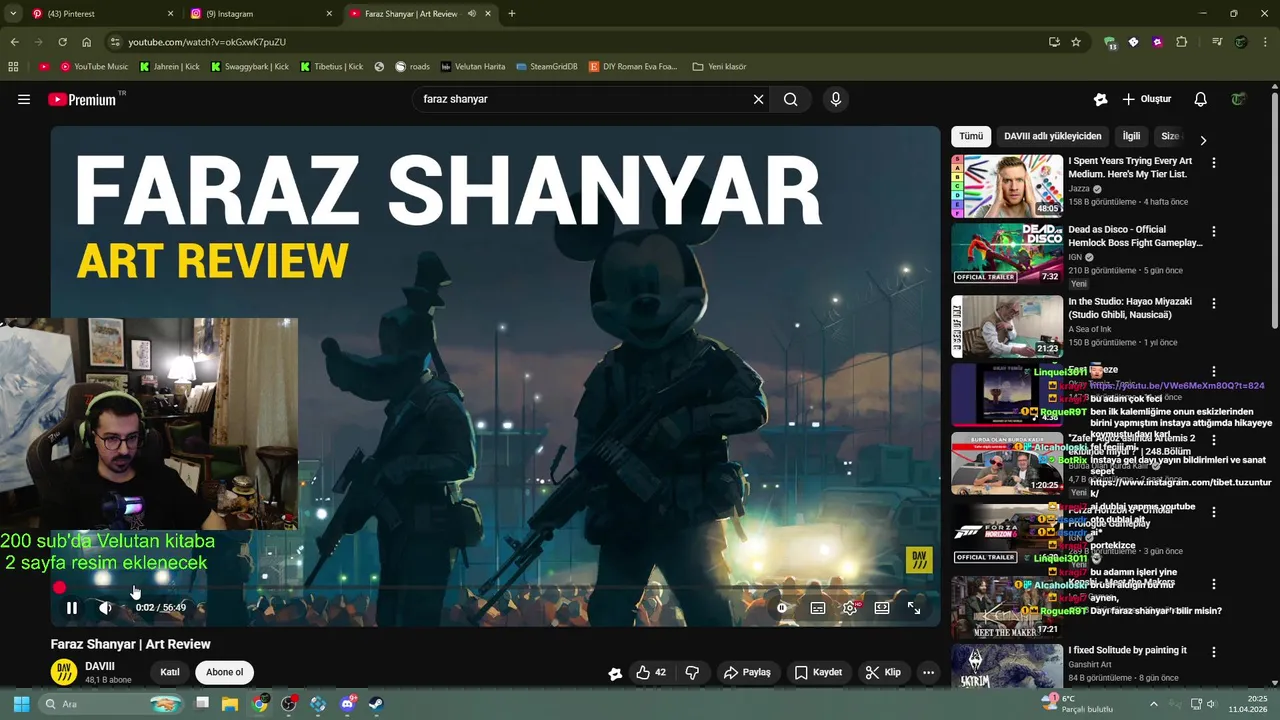Screen dimensions: 1280x720
Task: Switch to the Instagram tab
Action: point(262,14)
